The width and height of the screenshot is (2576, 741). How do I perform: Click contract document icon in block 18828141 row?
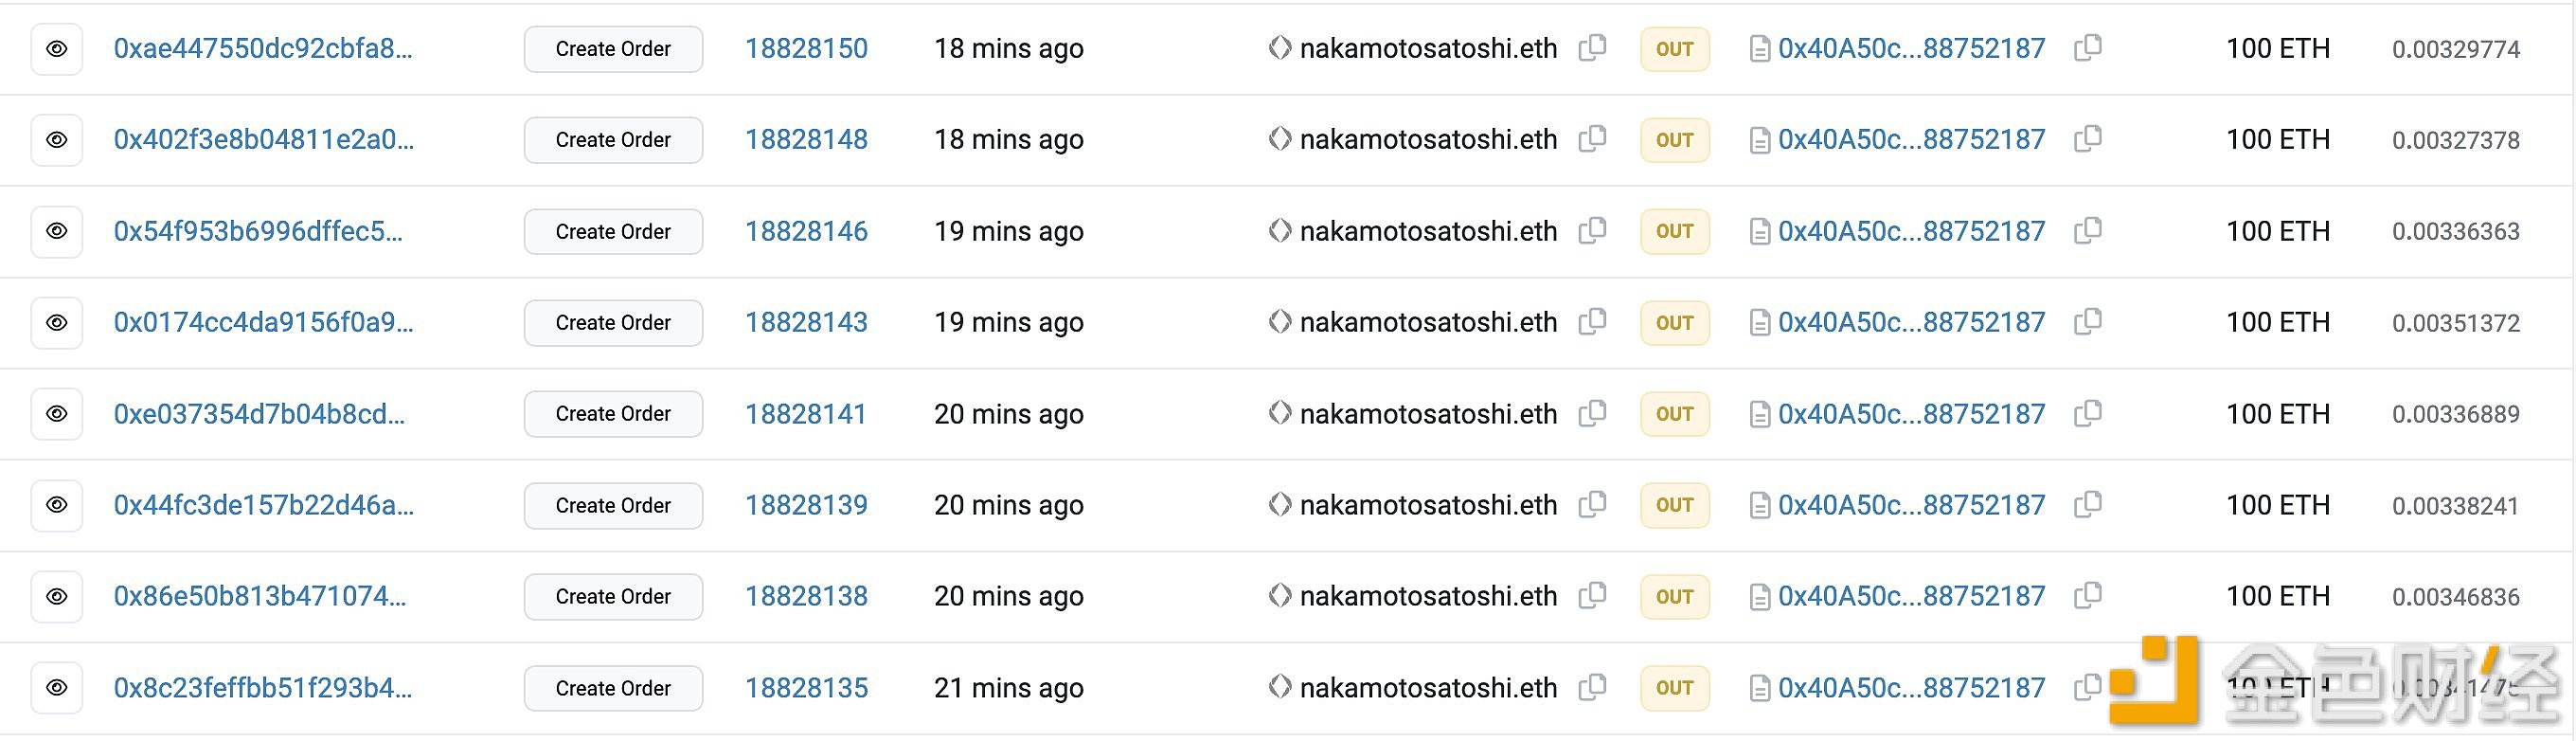tap(1759, 414)
